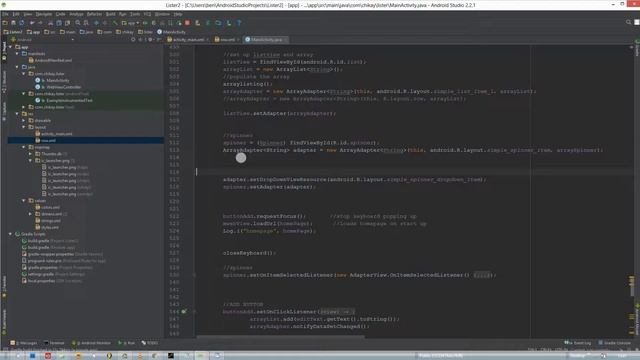
Task: Click the Find magnifier toolbar icon
Action: pyautogui.click(x=78, y=23)
